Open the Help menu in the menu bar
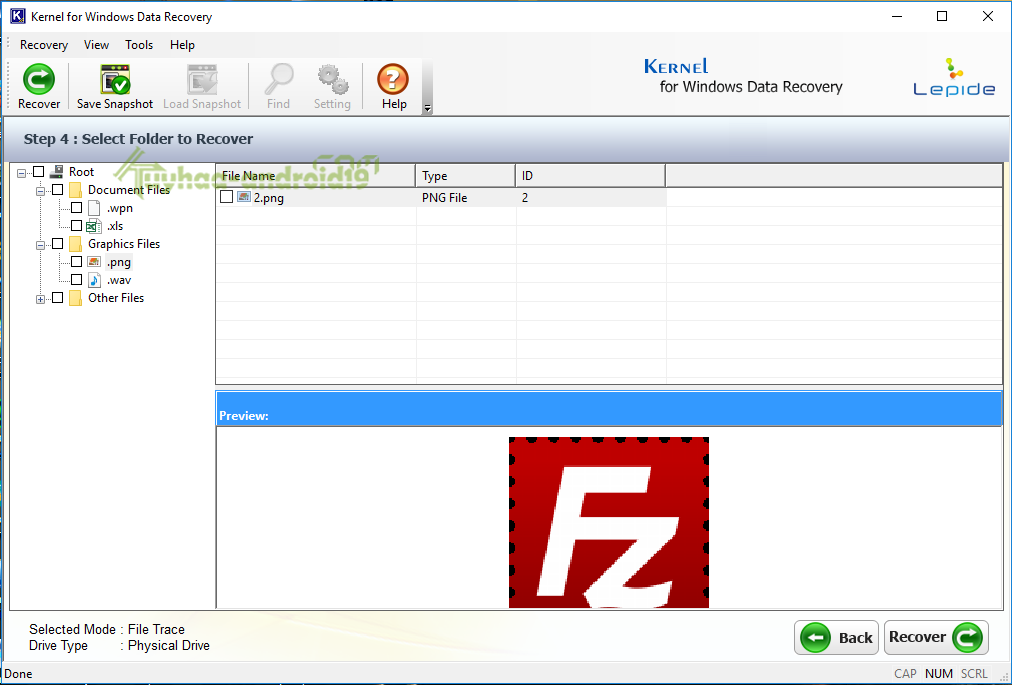The image size is (1012, 685). pyautogui.click(x=182, y=45)
